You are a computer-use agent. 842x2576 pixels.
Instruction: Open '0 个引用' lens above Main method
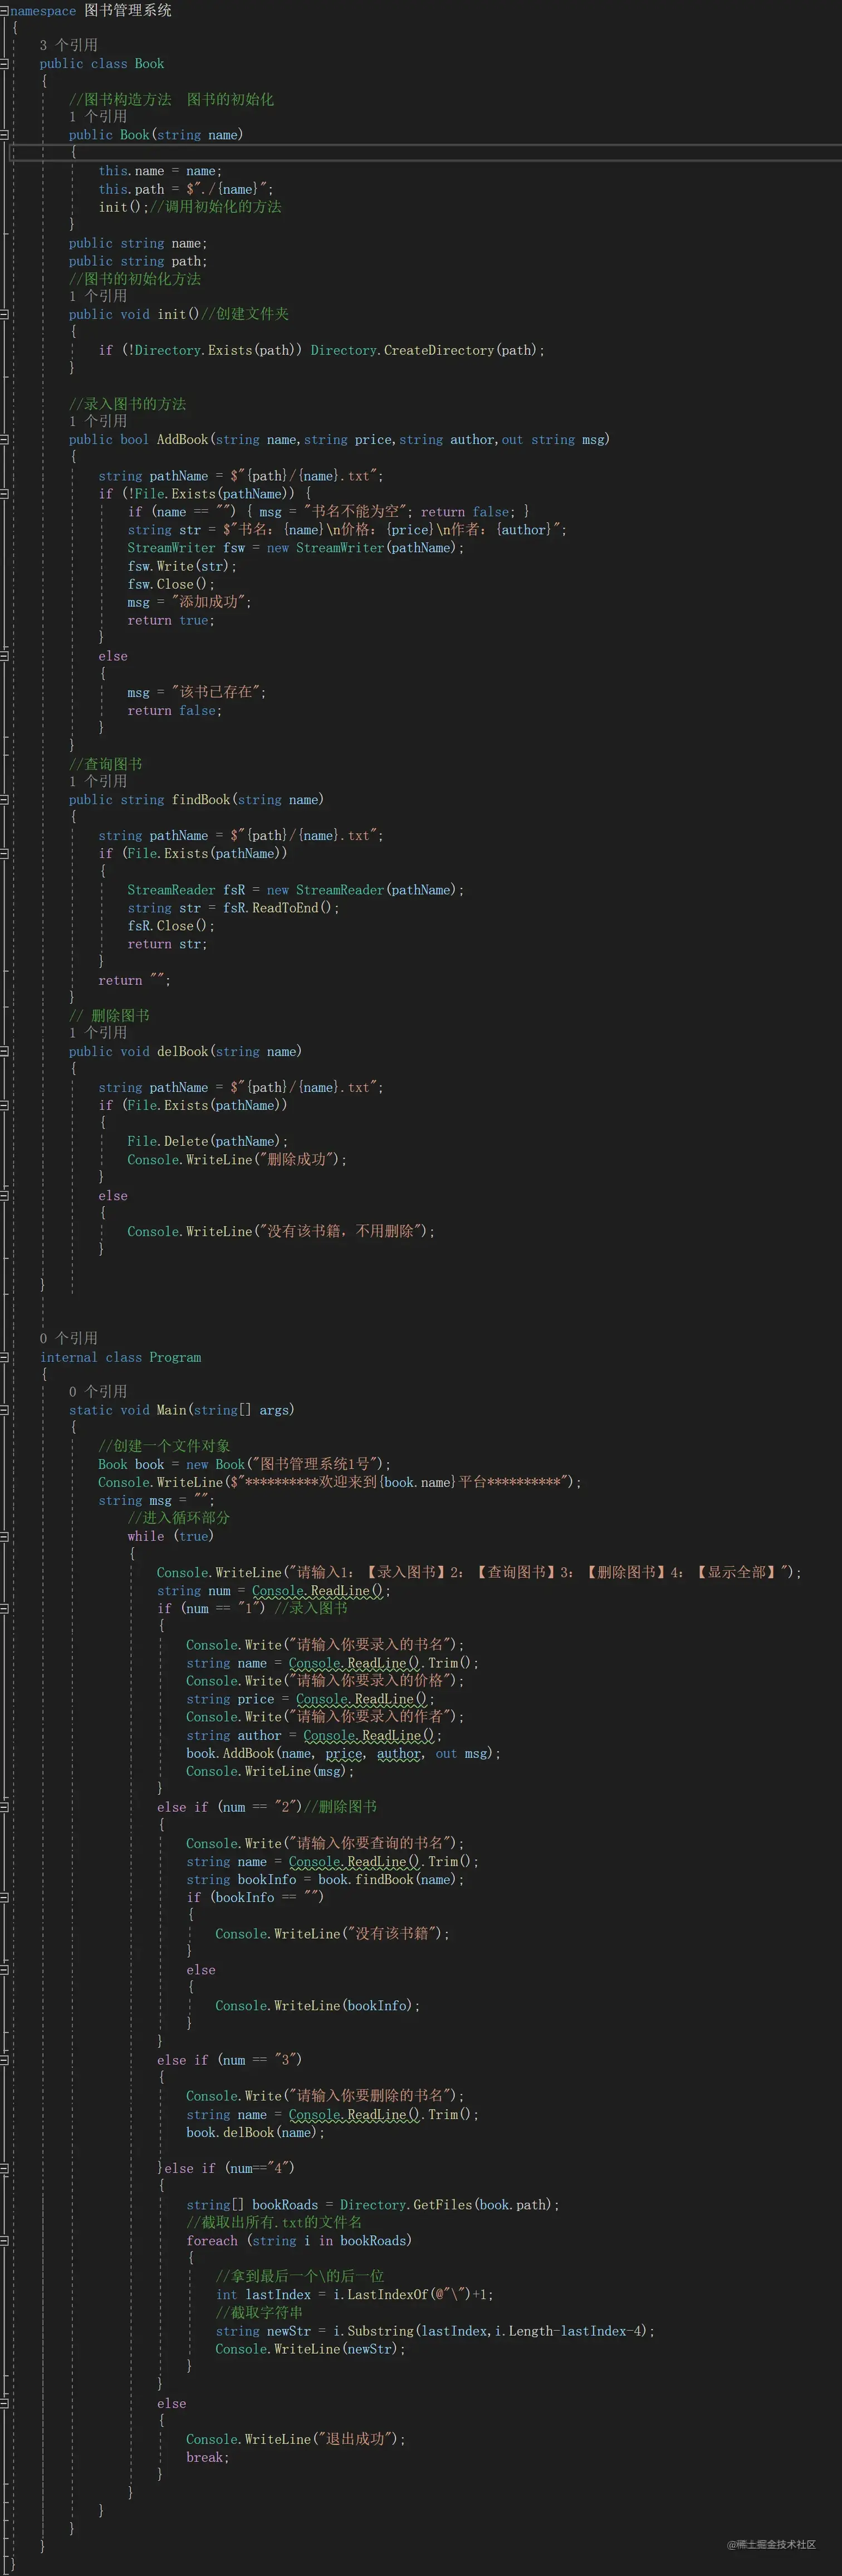tap(98, 1392)
